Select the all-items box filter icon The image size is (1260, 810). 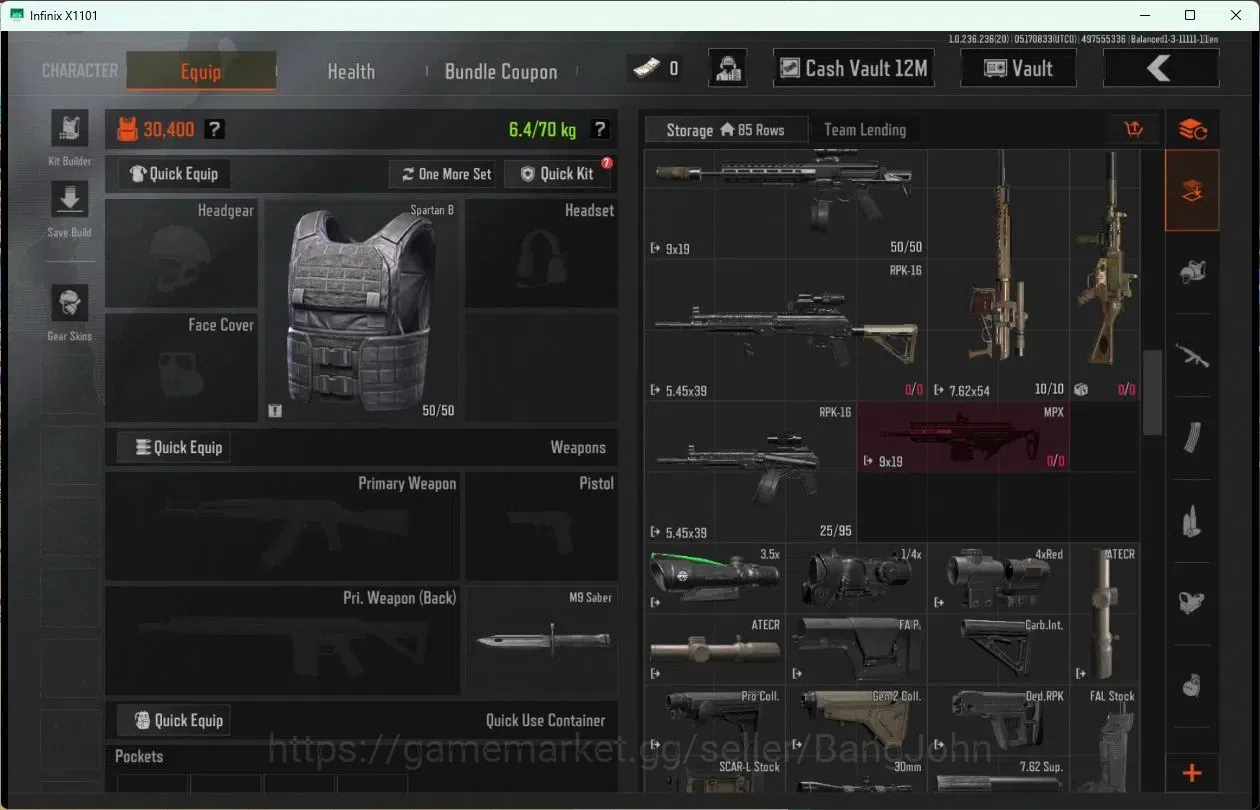click(1192, 191)
